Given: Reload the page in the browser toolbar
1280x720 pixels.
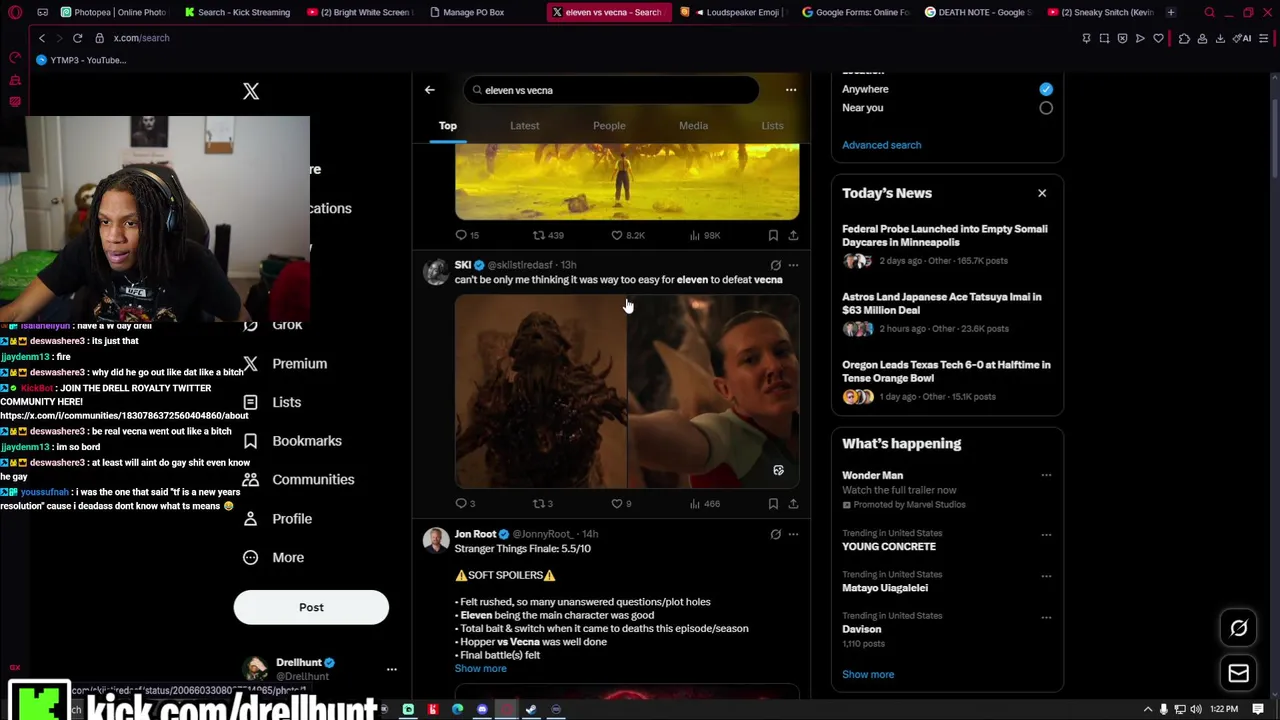Looking at the screenshot, I should 77,38.
